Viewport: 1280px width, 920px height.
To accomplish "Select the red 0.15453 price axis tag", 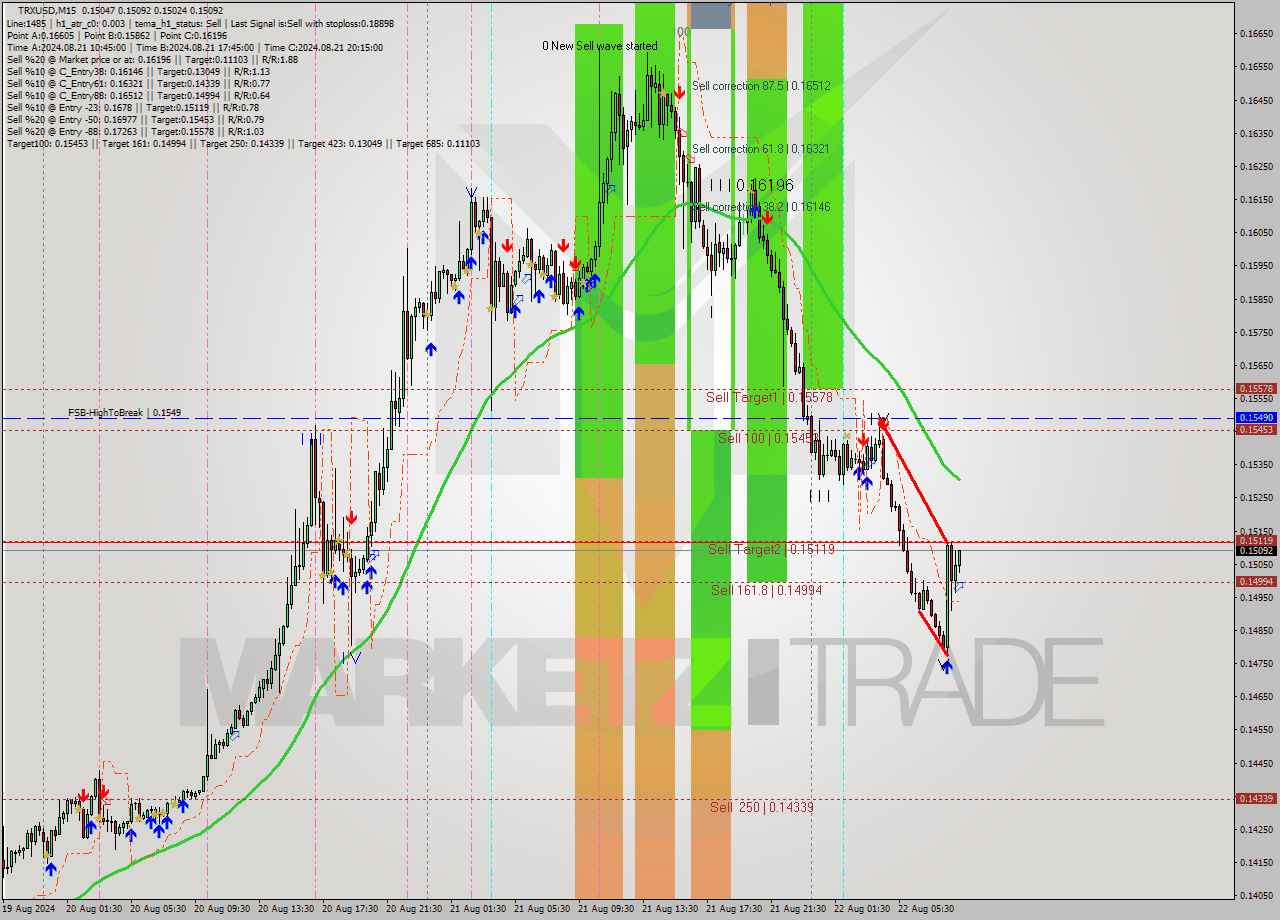I will (x=1256, y=429).
